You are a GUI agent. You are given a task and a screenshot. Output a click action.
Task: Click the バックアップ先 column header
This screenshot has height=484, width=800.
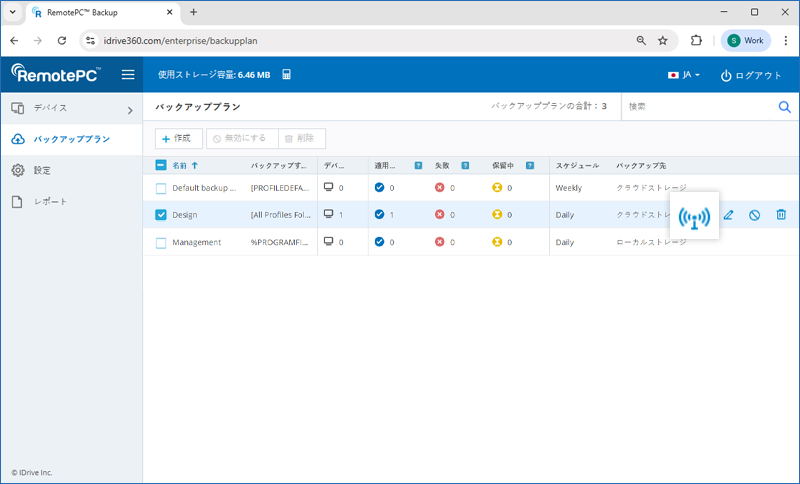pyautogui.click(x=641, y=165)
